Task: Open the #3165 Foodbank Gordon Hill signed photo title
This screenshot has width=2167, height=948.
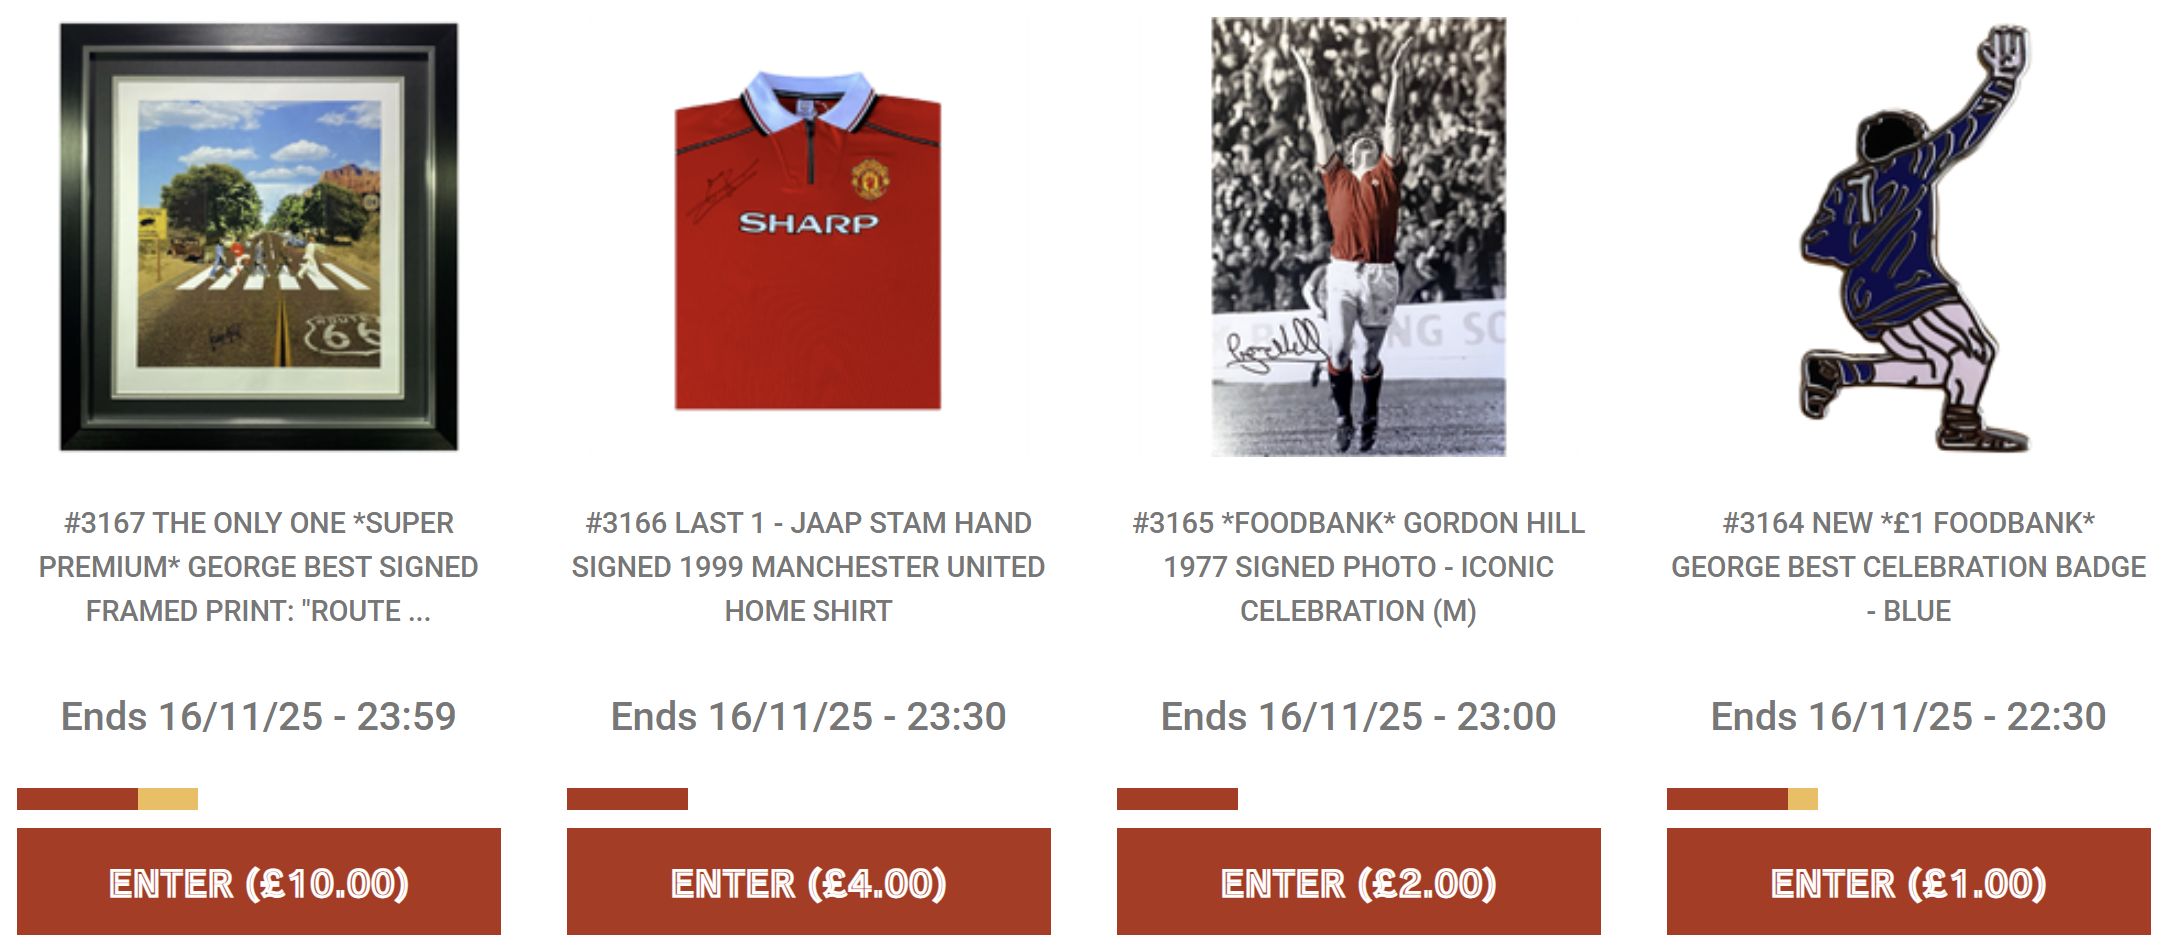Action: 1359,567
